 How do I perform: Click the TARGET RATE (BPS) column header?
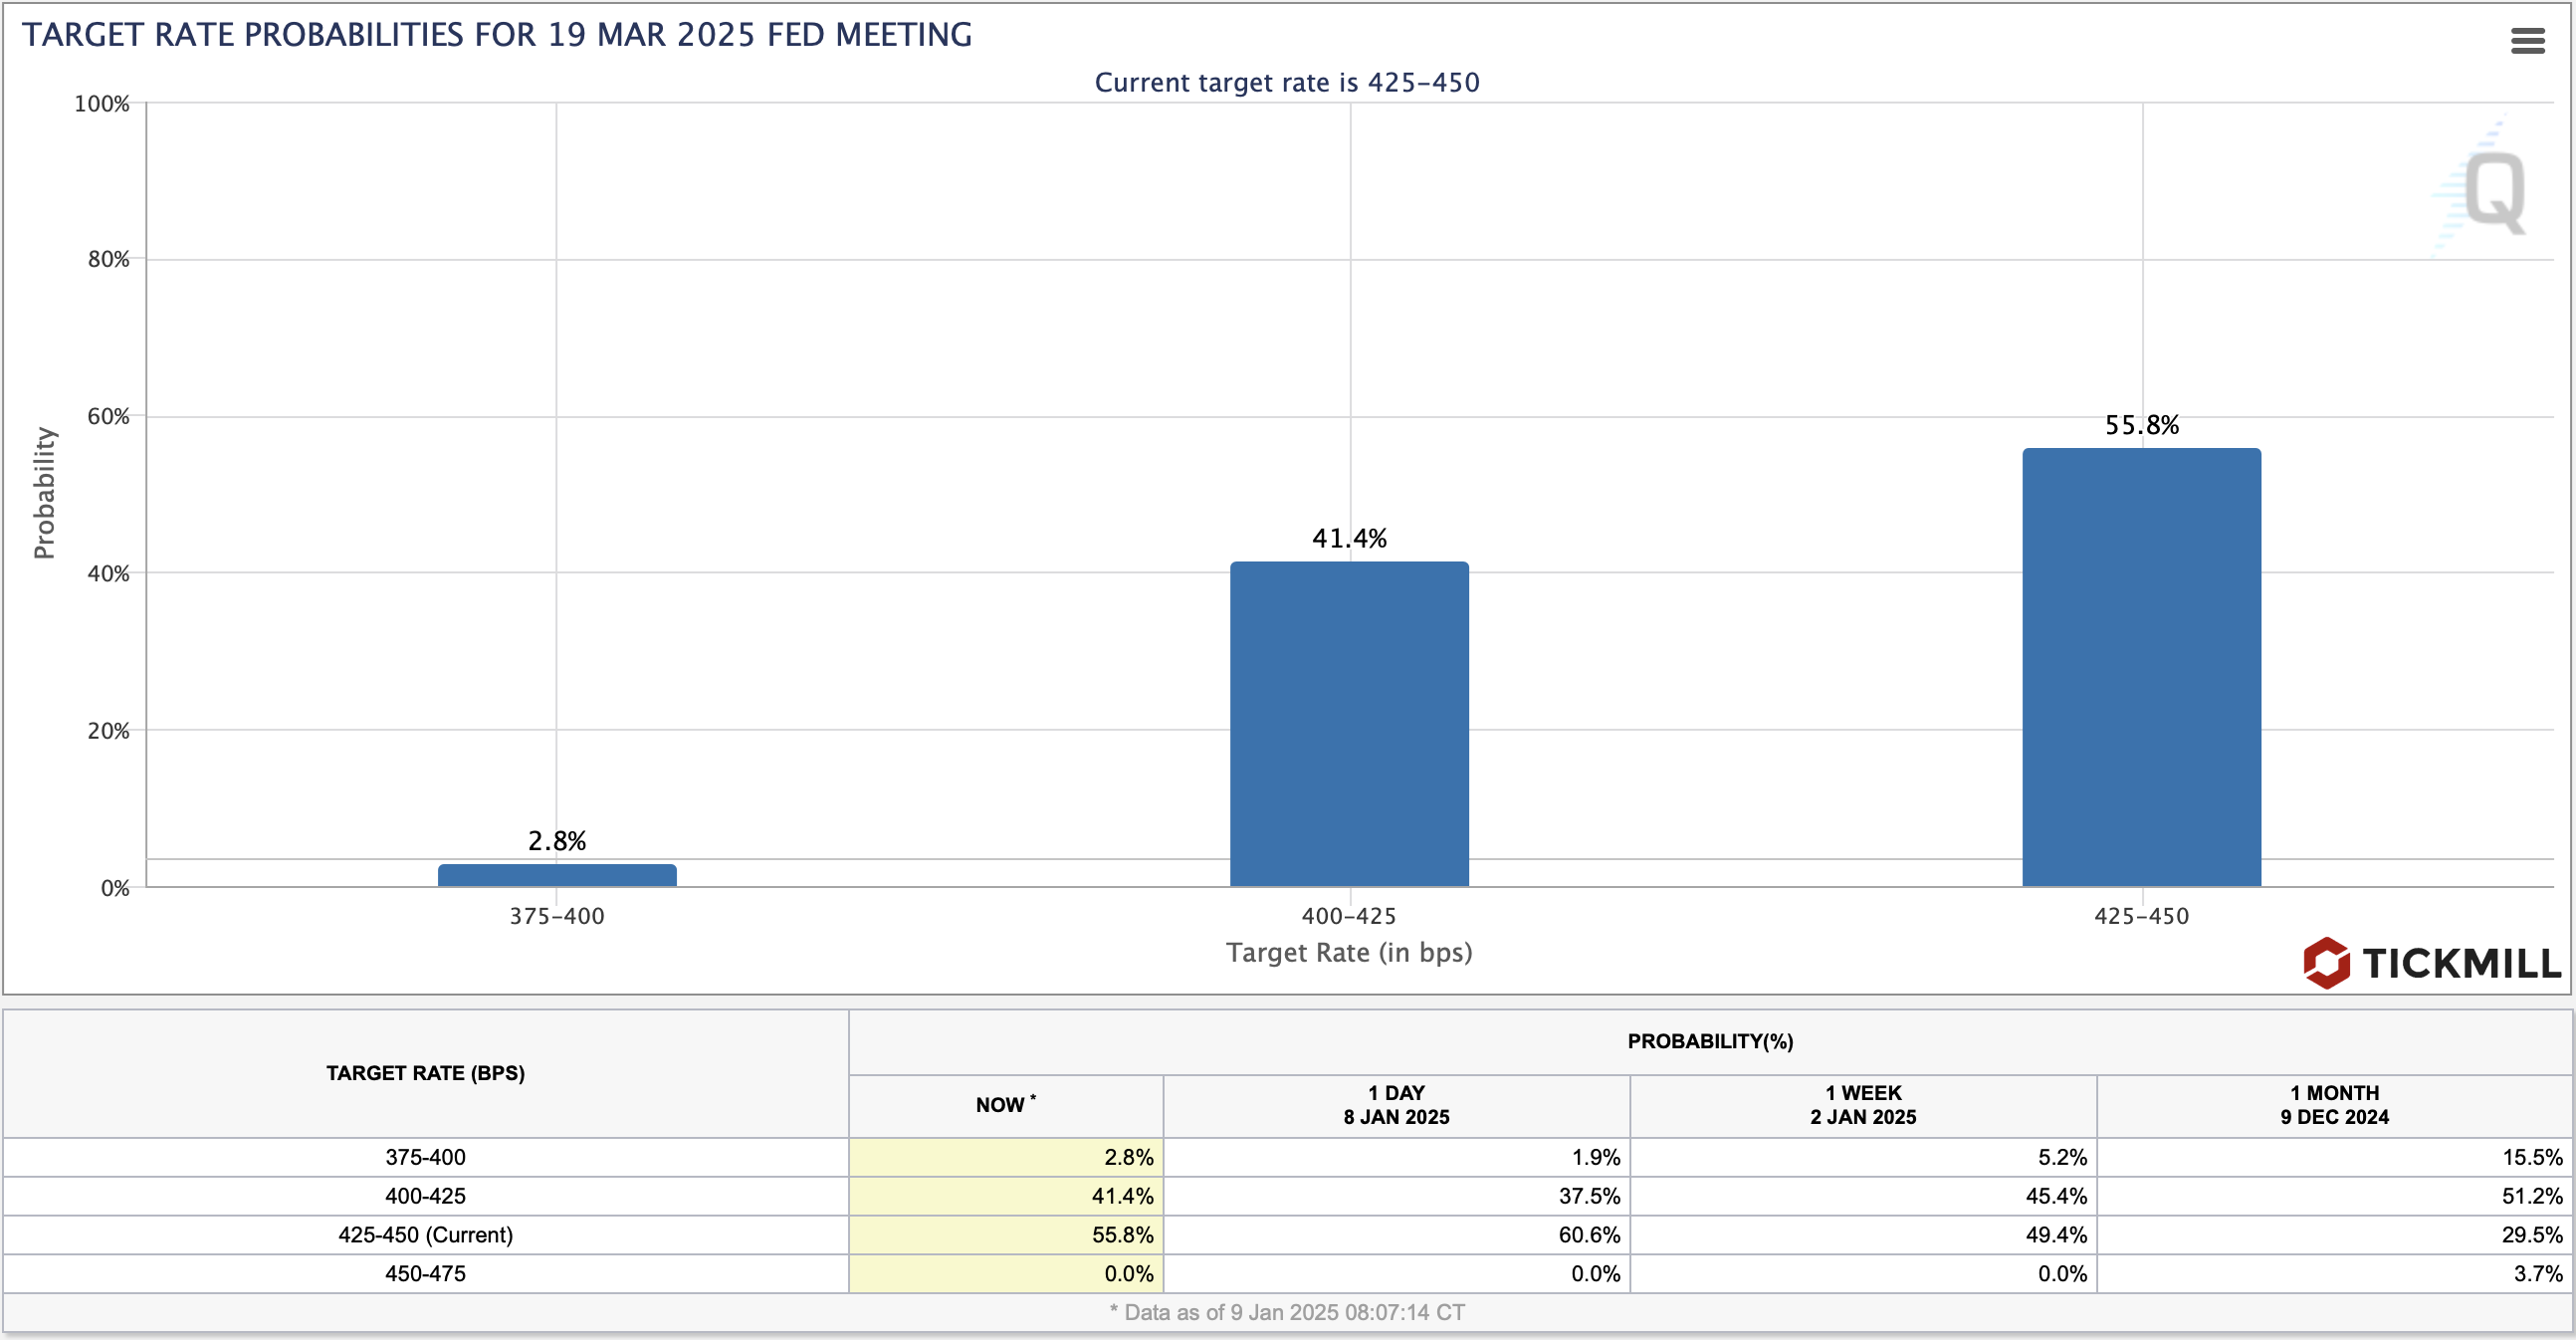tap(426, 1073)
